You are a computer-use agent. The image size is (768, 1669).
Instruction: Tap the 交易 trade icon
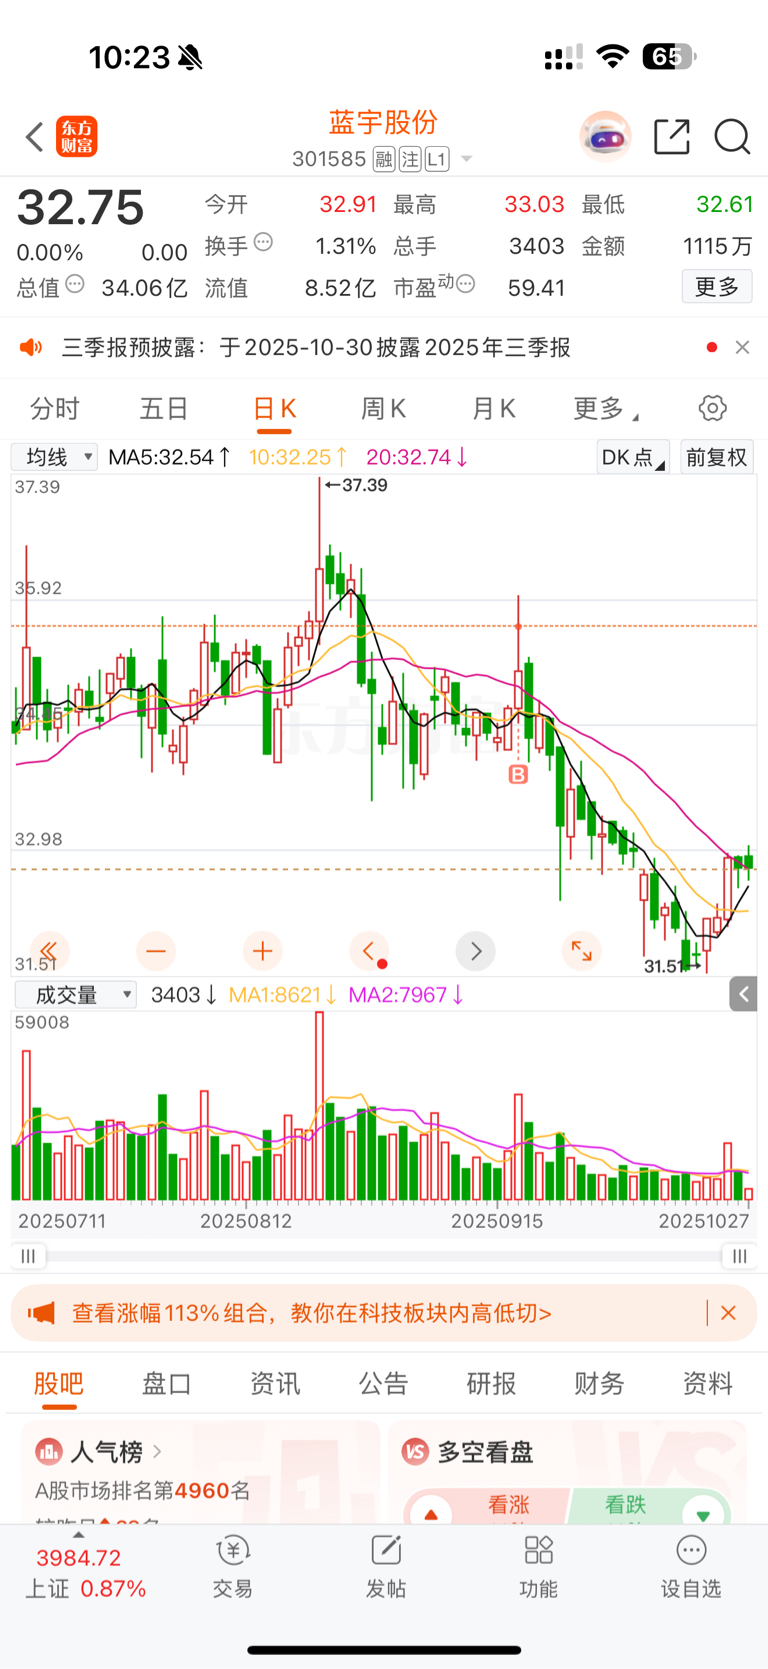(233, 1568)
